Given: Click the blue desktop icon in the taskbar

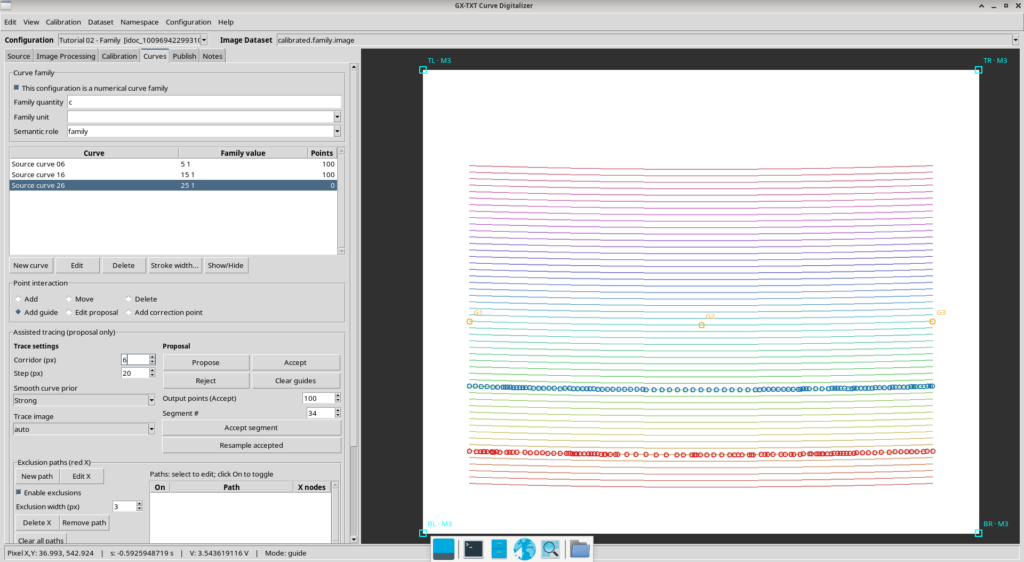Looking at the screenshot, I should 443,549.
